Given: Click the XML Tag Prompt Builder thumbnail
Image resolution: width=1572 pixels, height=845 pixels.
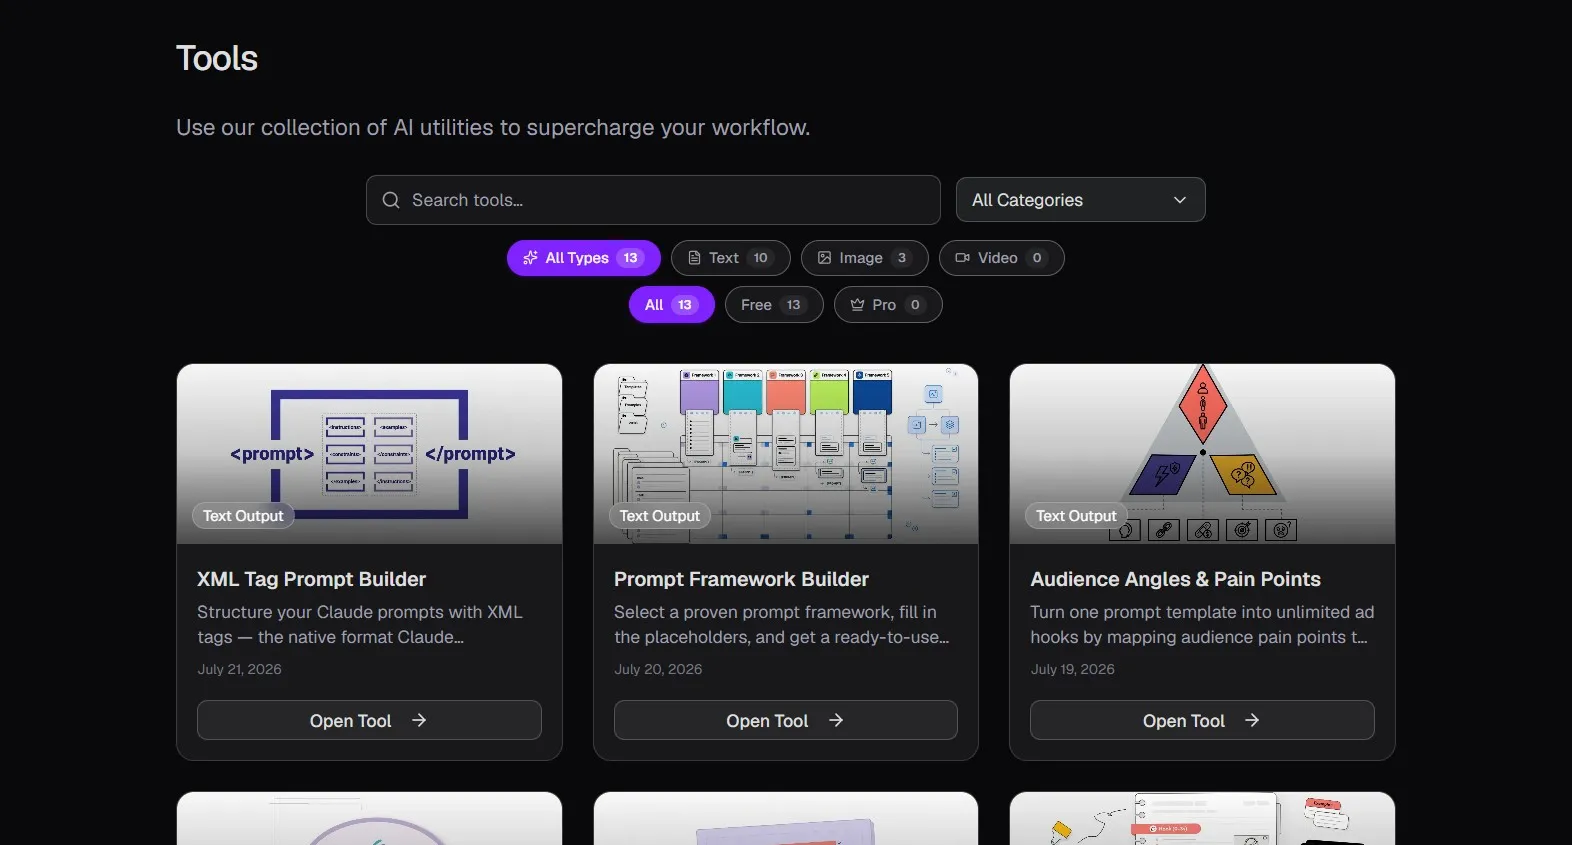Looking at the screenshot, I should [x=369, y=454].
